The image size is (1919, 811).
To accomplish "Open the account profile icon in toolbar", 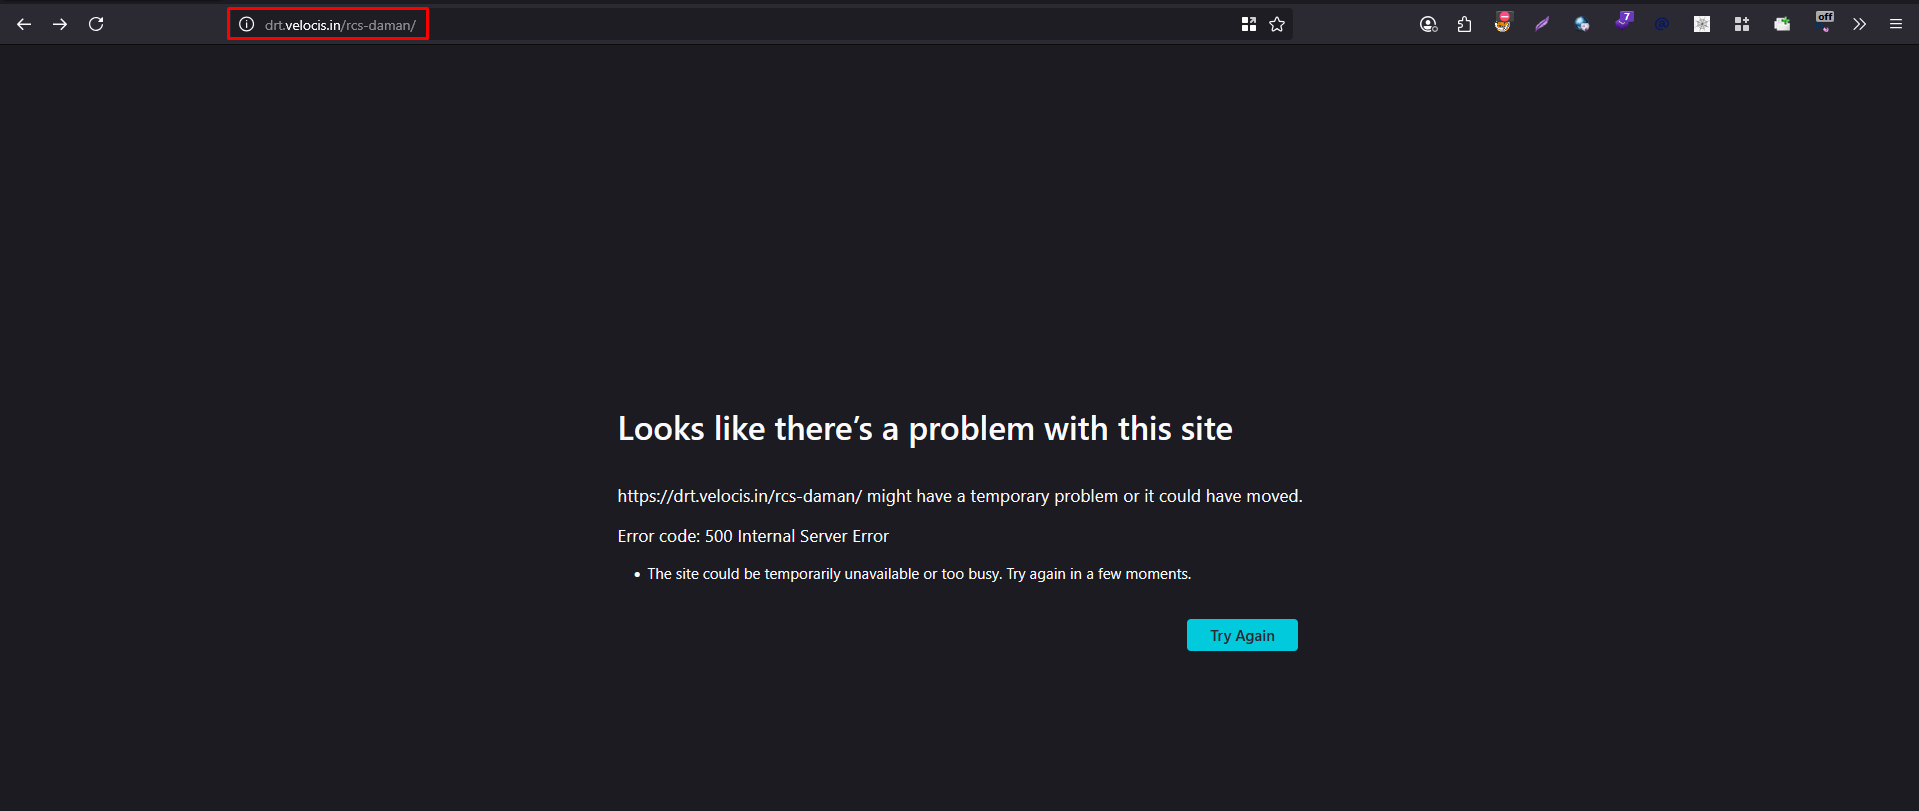I will (1428, 24).
